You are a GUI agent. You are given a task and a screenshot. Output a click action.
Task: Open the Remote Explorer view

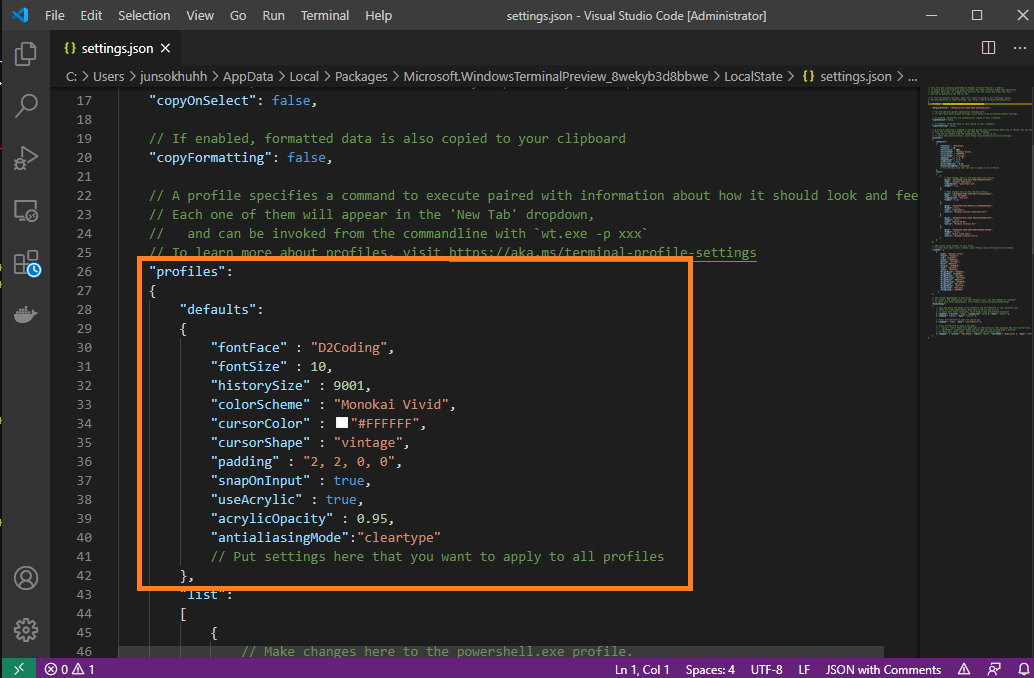click(26, 211)
